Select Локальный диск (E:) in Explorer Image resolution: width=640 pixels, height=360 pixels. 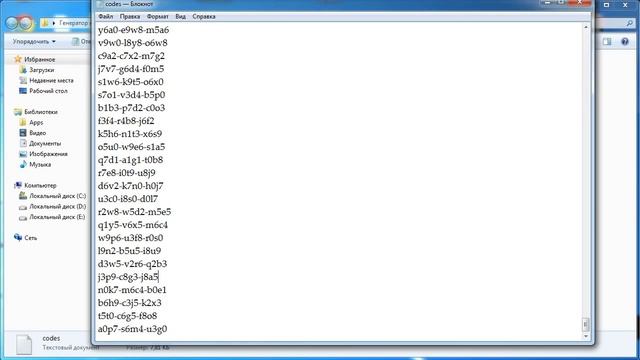[57, 217]
